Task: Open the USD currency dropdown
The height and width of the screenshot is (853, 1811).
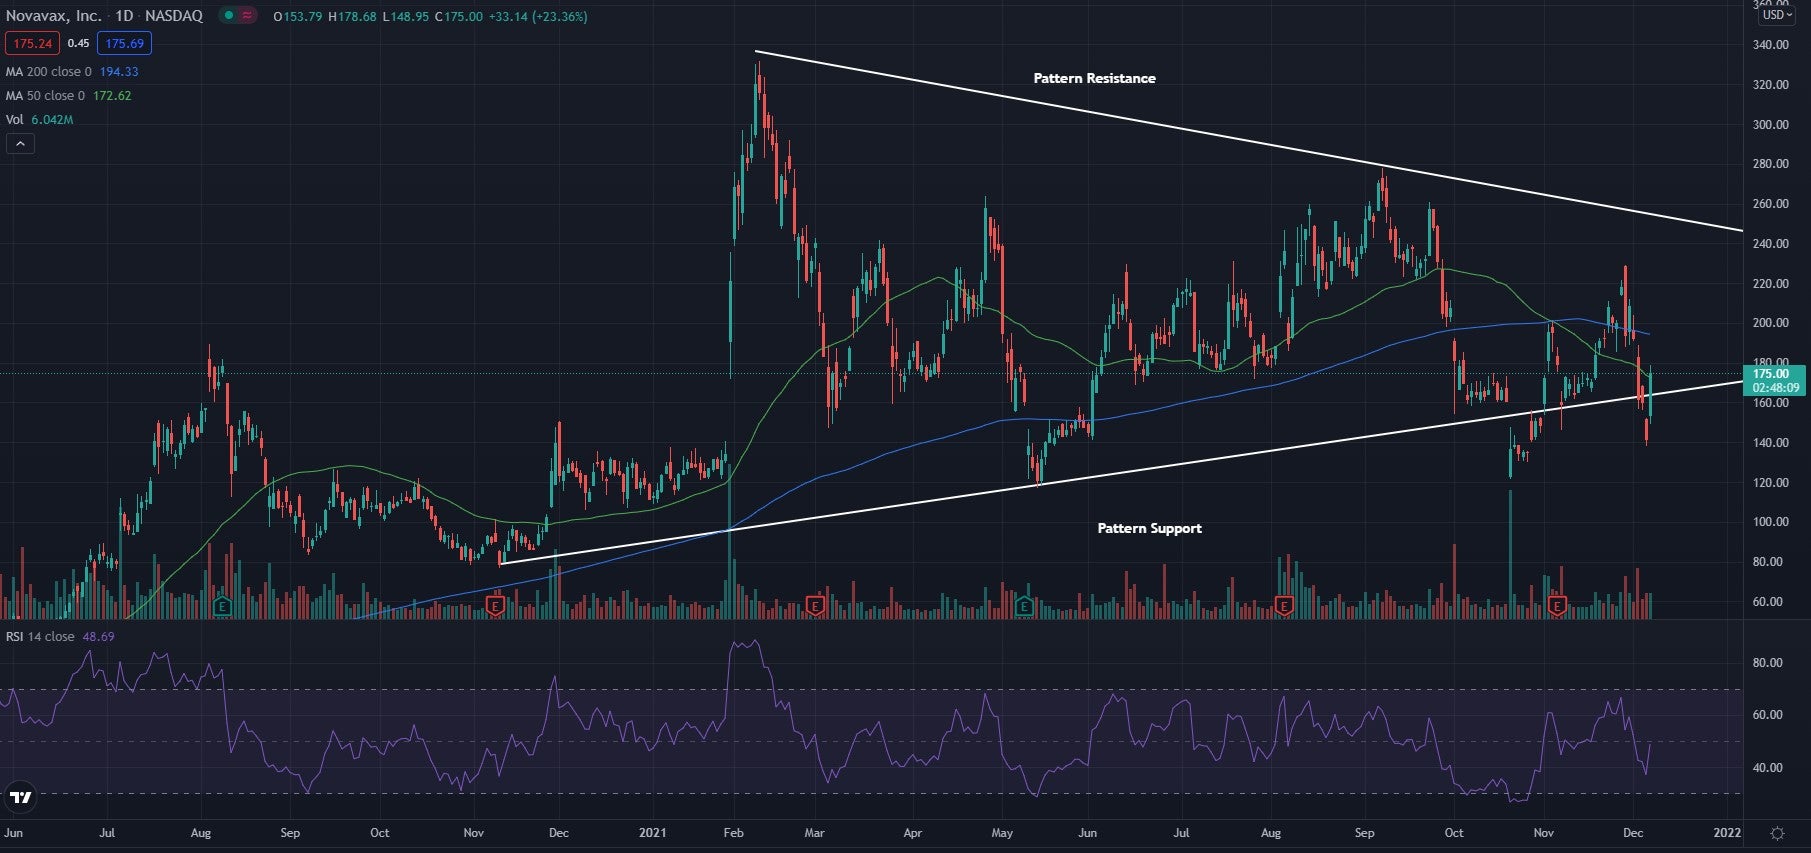Action: pos(1777,15)
